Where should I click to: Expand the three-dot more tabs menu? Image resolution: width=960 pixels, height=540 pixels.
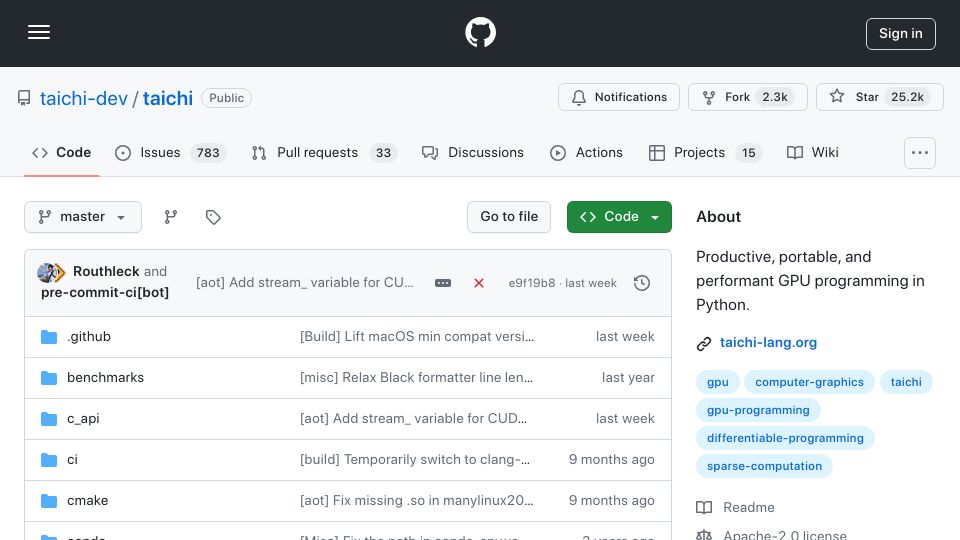click(x=920, y=152)
